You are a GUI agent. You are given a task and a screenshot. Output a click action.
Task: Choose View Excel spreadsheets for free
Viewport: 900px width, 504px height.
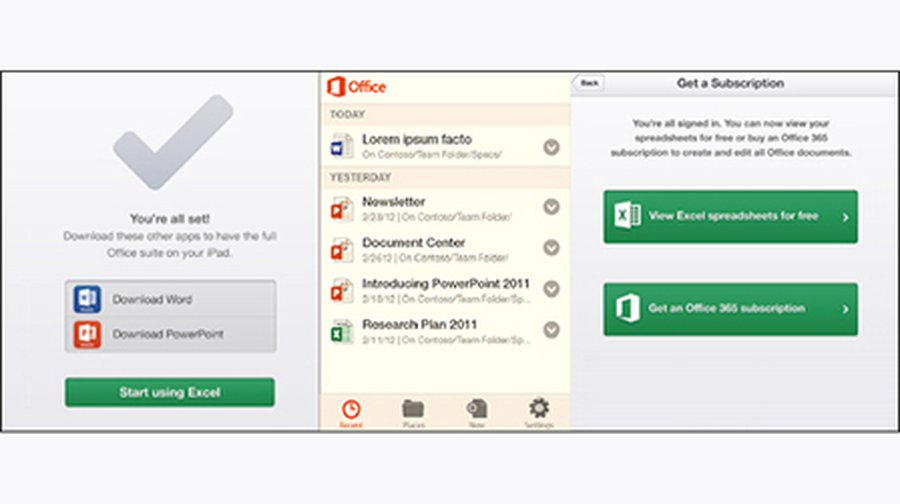pos(731,216)
